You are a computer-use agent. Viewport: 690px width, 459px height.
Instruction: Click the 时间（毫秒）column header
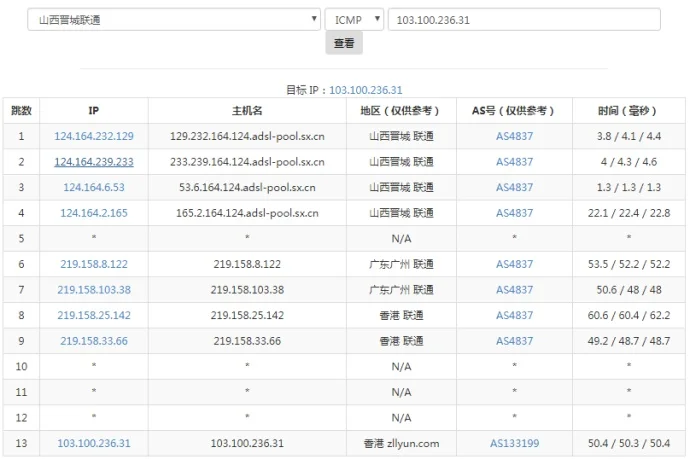click(x=629, y=110)
